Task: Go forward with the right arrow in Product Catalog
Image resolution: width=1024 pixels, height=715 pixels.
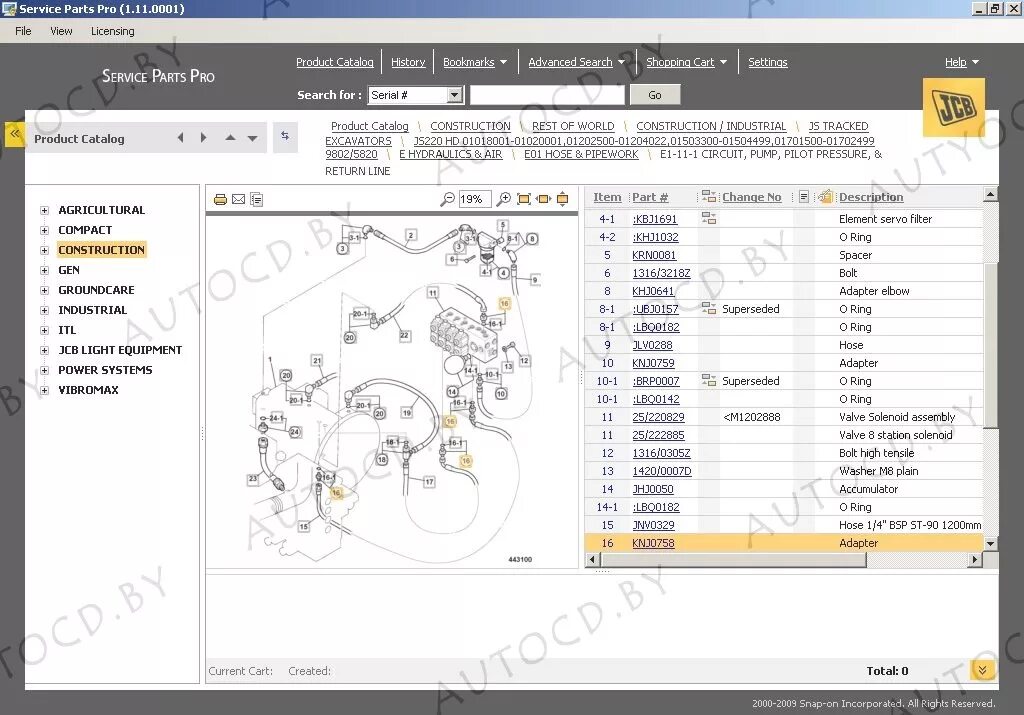Action: coord(204,138)
